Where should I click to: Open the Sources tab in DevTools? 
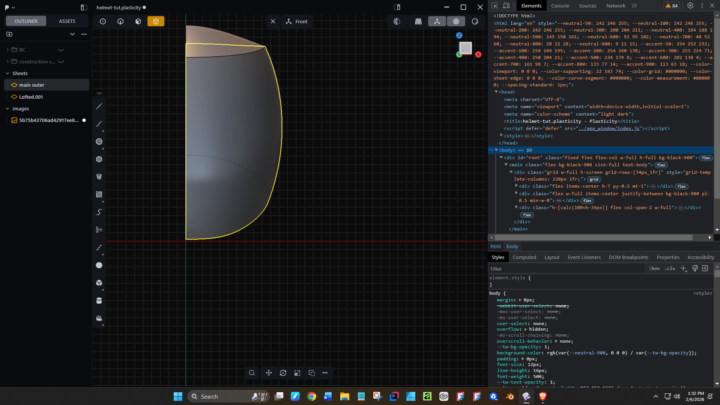tap(587, 6)
